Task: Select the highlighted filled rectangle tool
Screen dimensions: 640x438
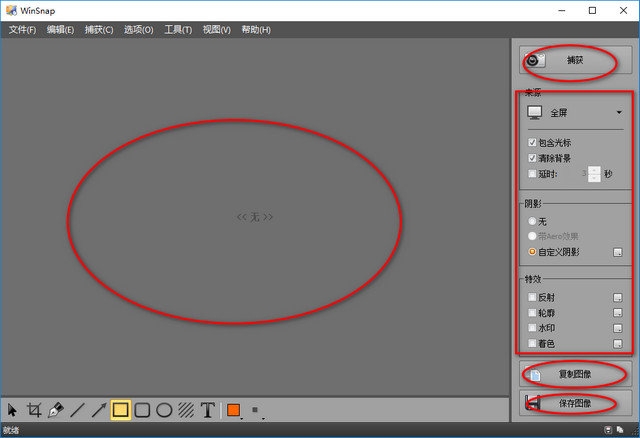Action: click(x=120, y=410)
